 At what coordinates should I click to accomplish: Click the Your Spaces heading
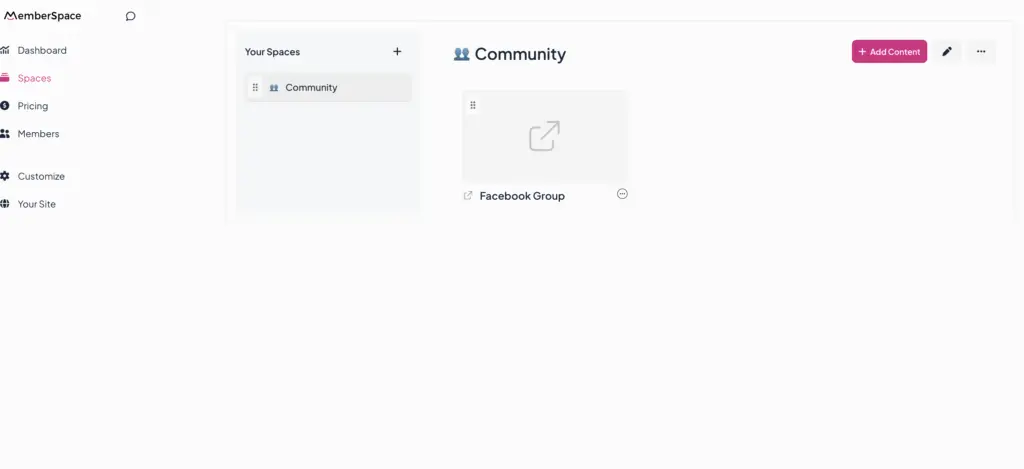[x=272, y=52]
